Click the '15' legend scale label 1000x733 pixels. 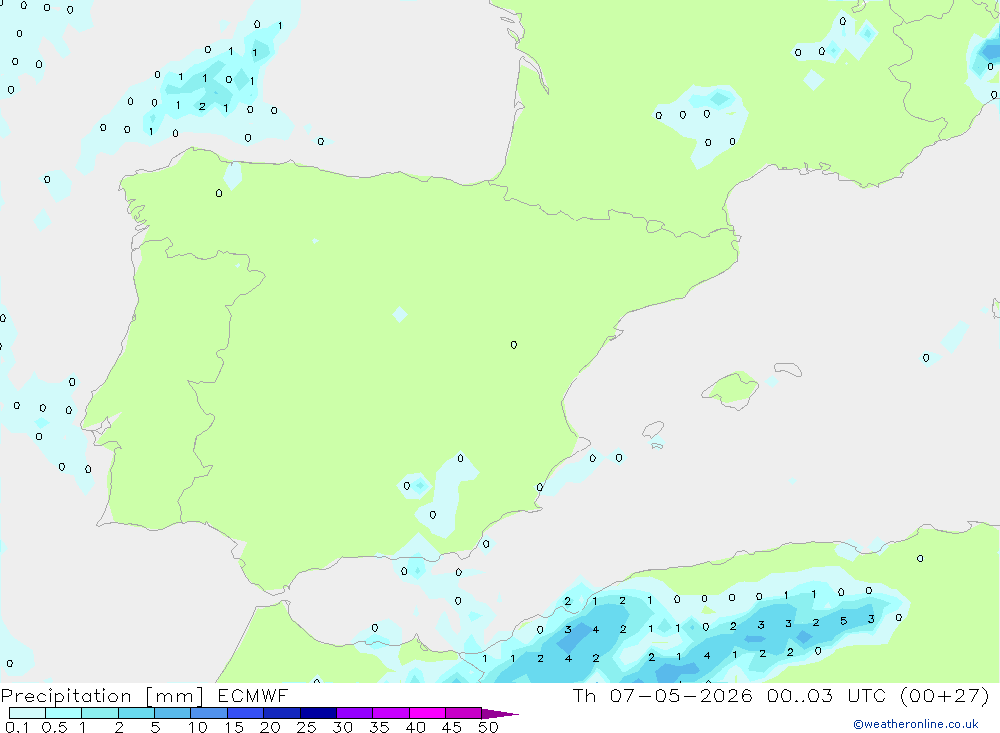pos(234,727)
